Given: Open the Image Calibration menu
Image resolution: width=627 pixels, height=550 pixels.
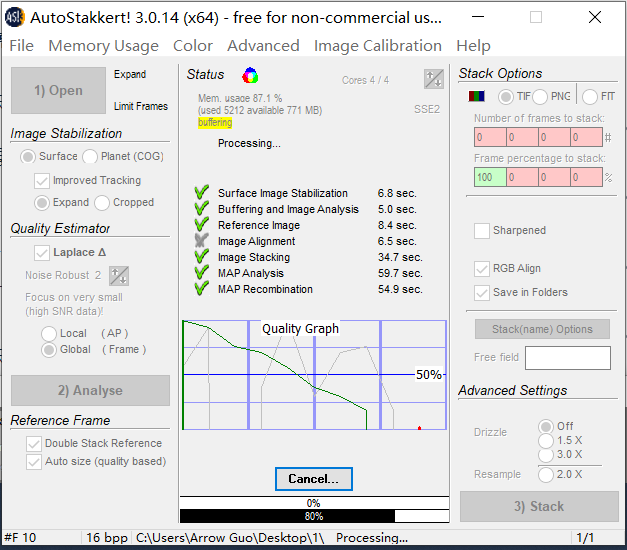Looking at the screenshot, I should tap(377, 46).
